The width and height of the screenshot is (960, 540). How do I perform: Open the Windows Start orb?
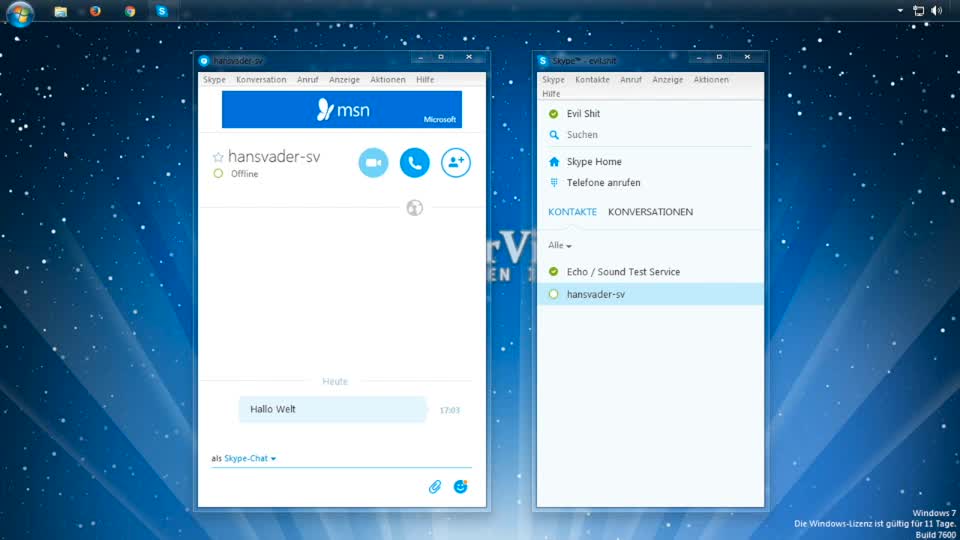tap(20, 13)
